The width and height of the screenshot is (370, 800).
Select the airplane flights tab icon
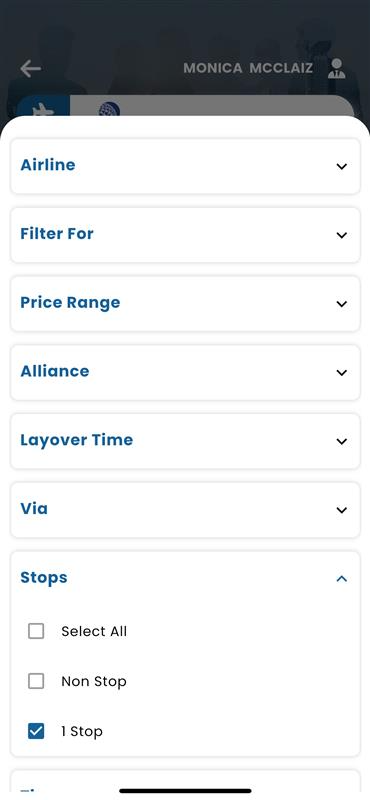tap(43, 108)
